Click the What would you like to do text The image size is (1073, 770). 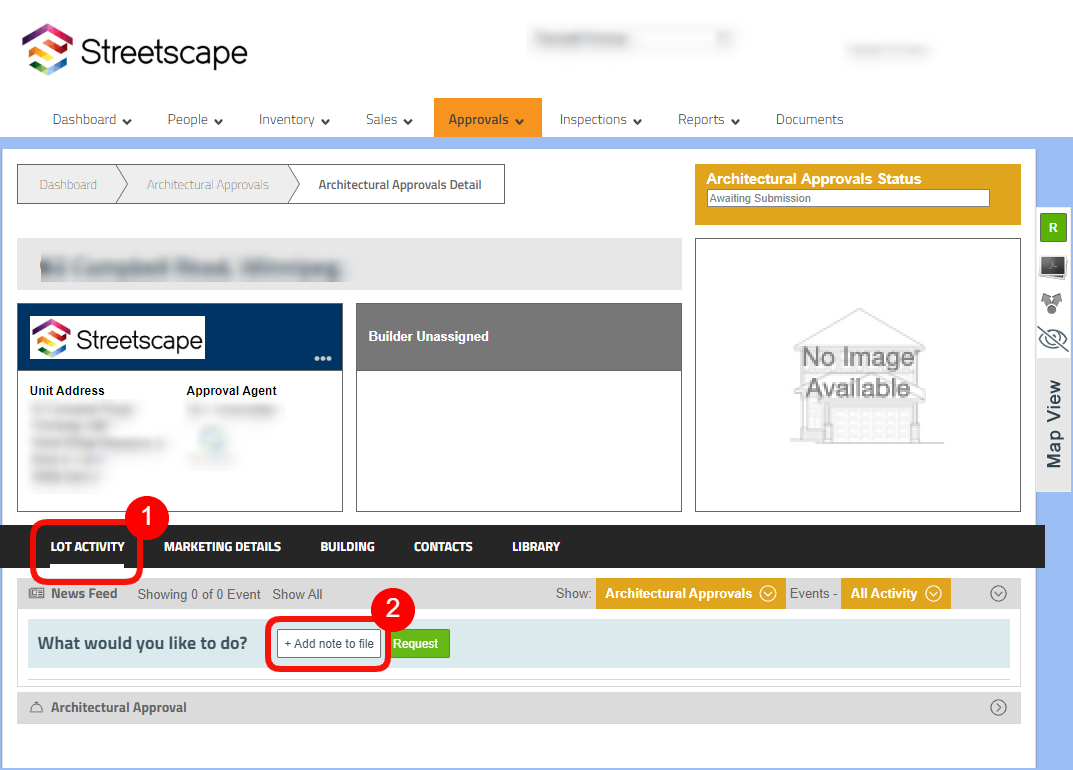coord(142,643)
